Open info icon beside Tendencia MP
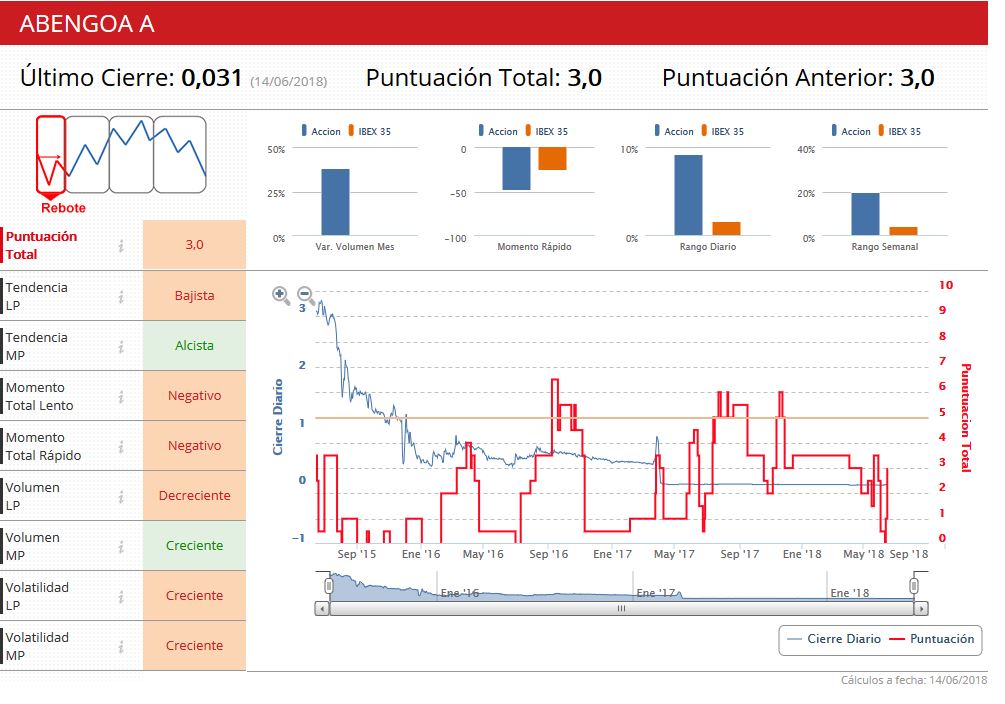 coord(121,347)
